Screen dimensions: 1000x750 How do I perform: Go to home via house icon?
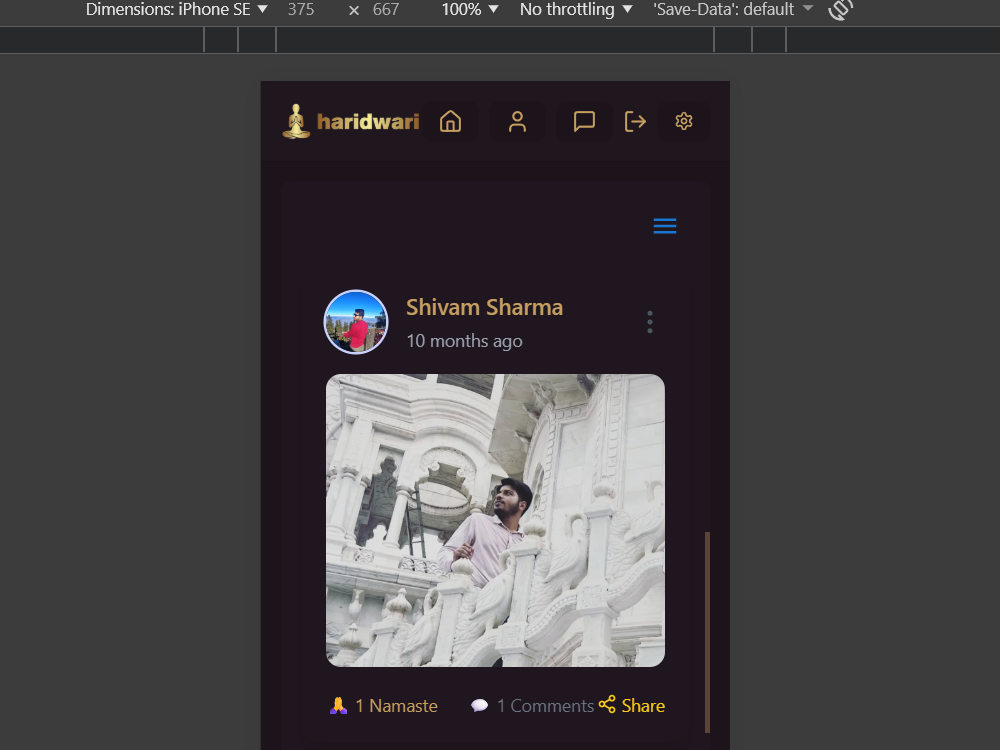click(x=450, y=121)
